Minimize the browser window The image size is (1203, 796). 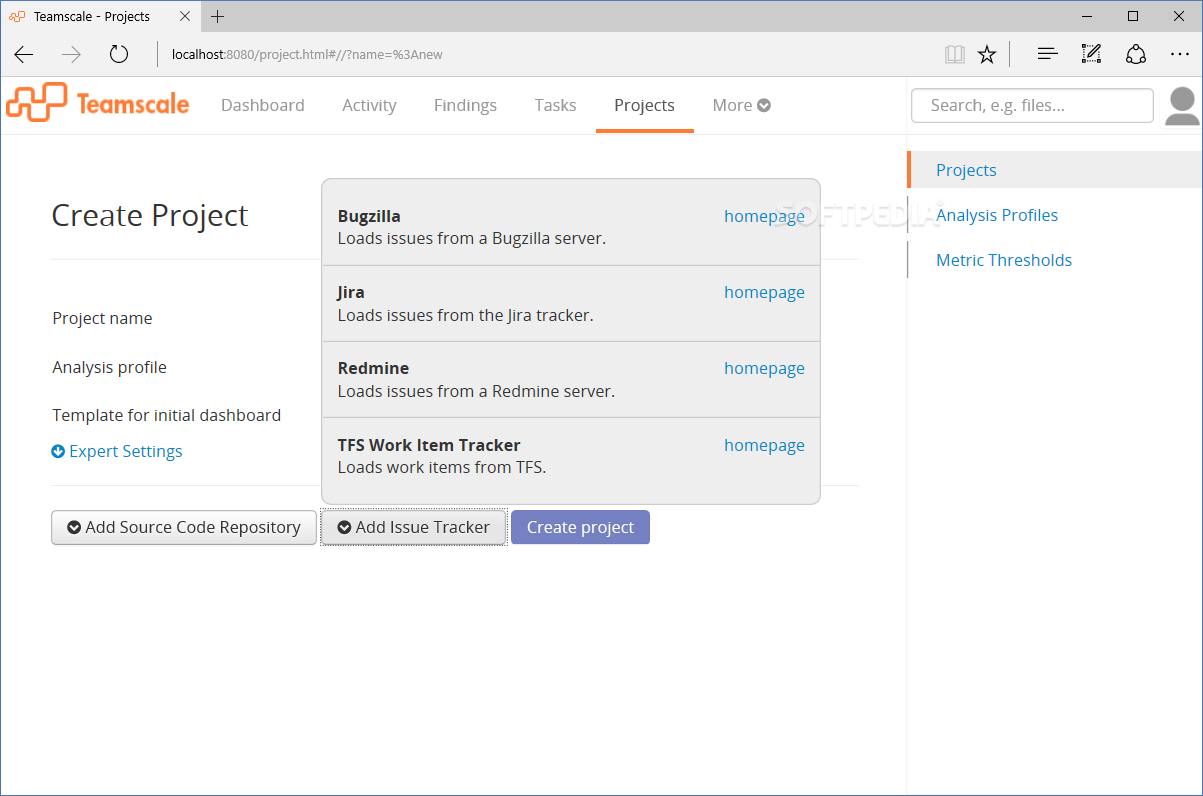[1086, 16]
